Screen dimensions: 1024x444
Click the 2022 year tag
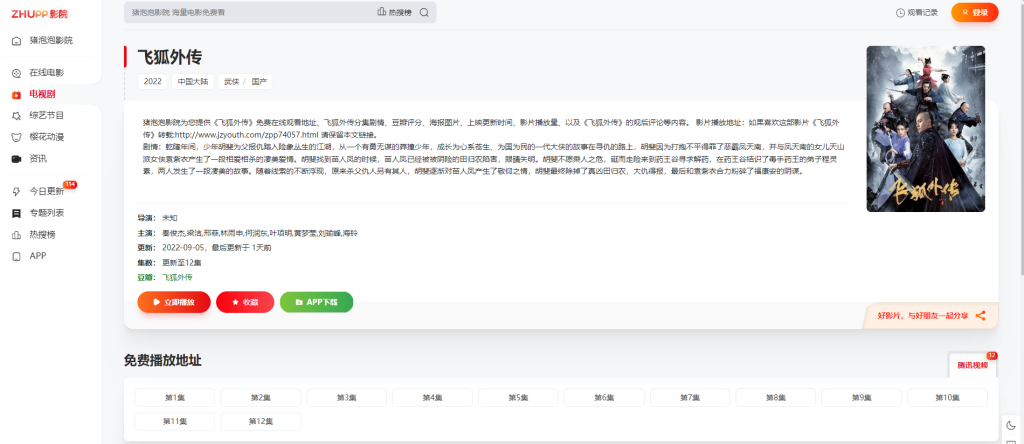(152, 82)
